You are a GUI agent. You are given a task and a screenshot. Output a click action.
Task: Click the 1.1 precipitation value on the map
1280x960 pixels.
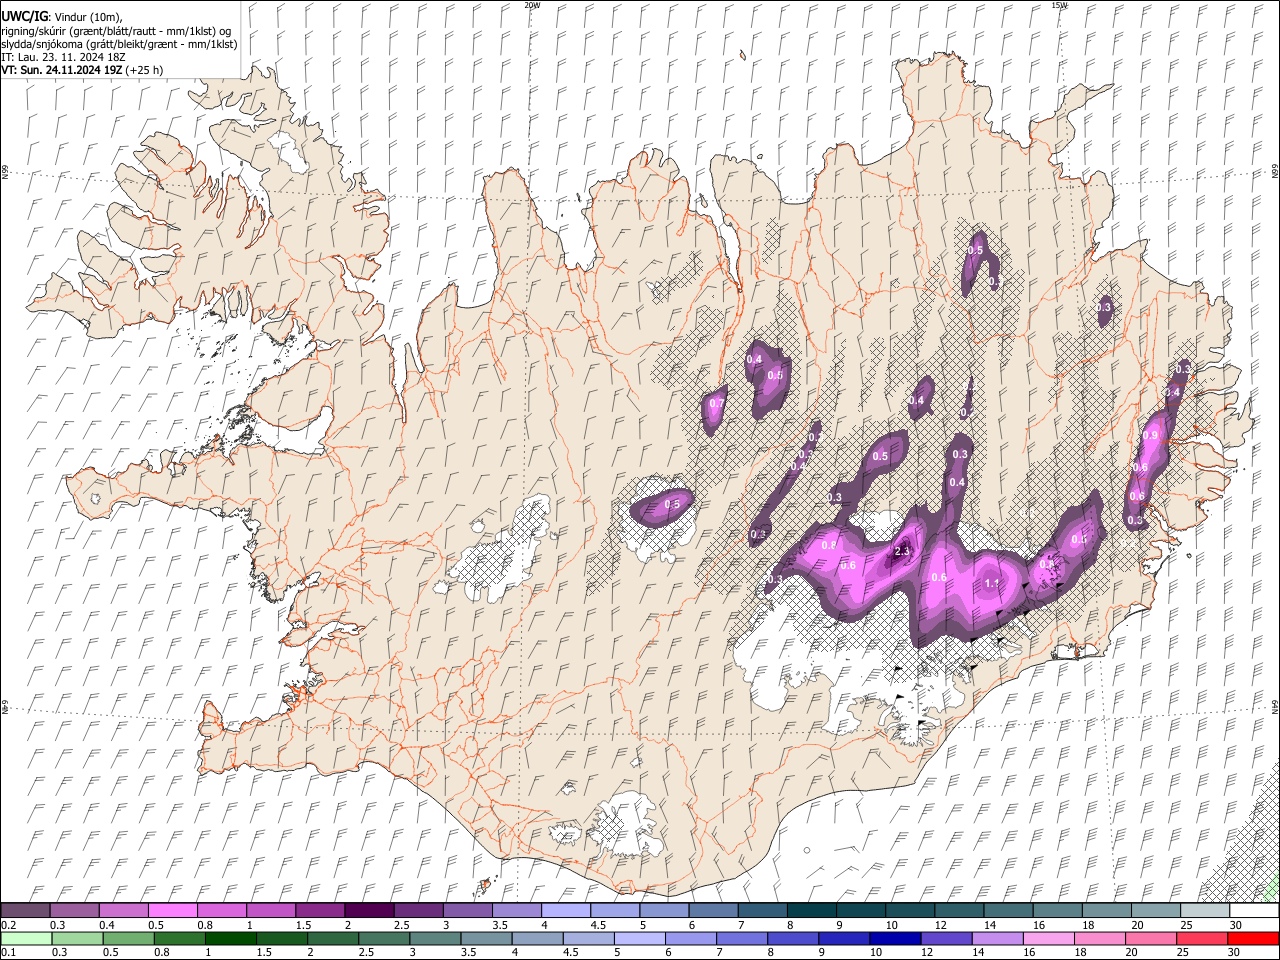[x=992, y=583]
